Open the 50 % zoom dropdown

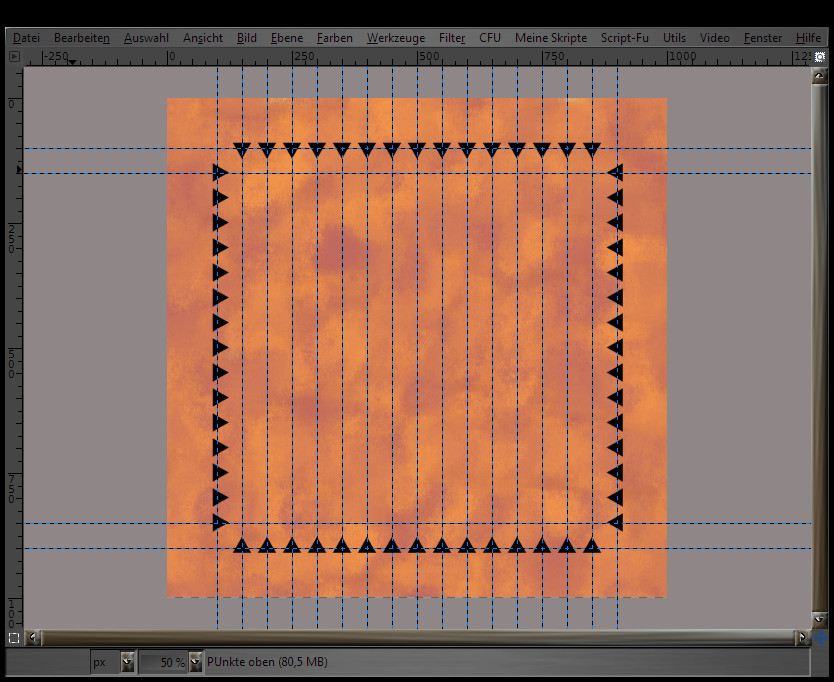click(195, 662)
